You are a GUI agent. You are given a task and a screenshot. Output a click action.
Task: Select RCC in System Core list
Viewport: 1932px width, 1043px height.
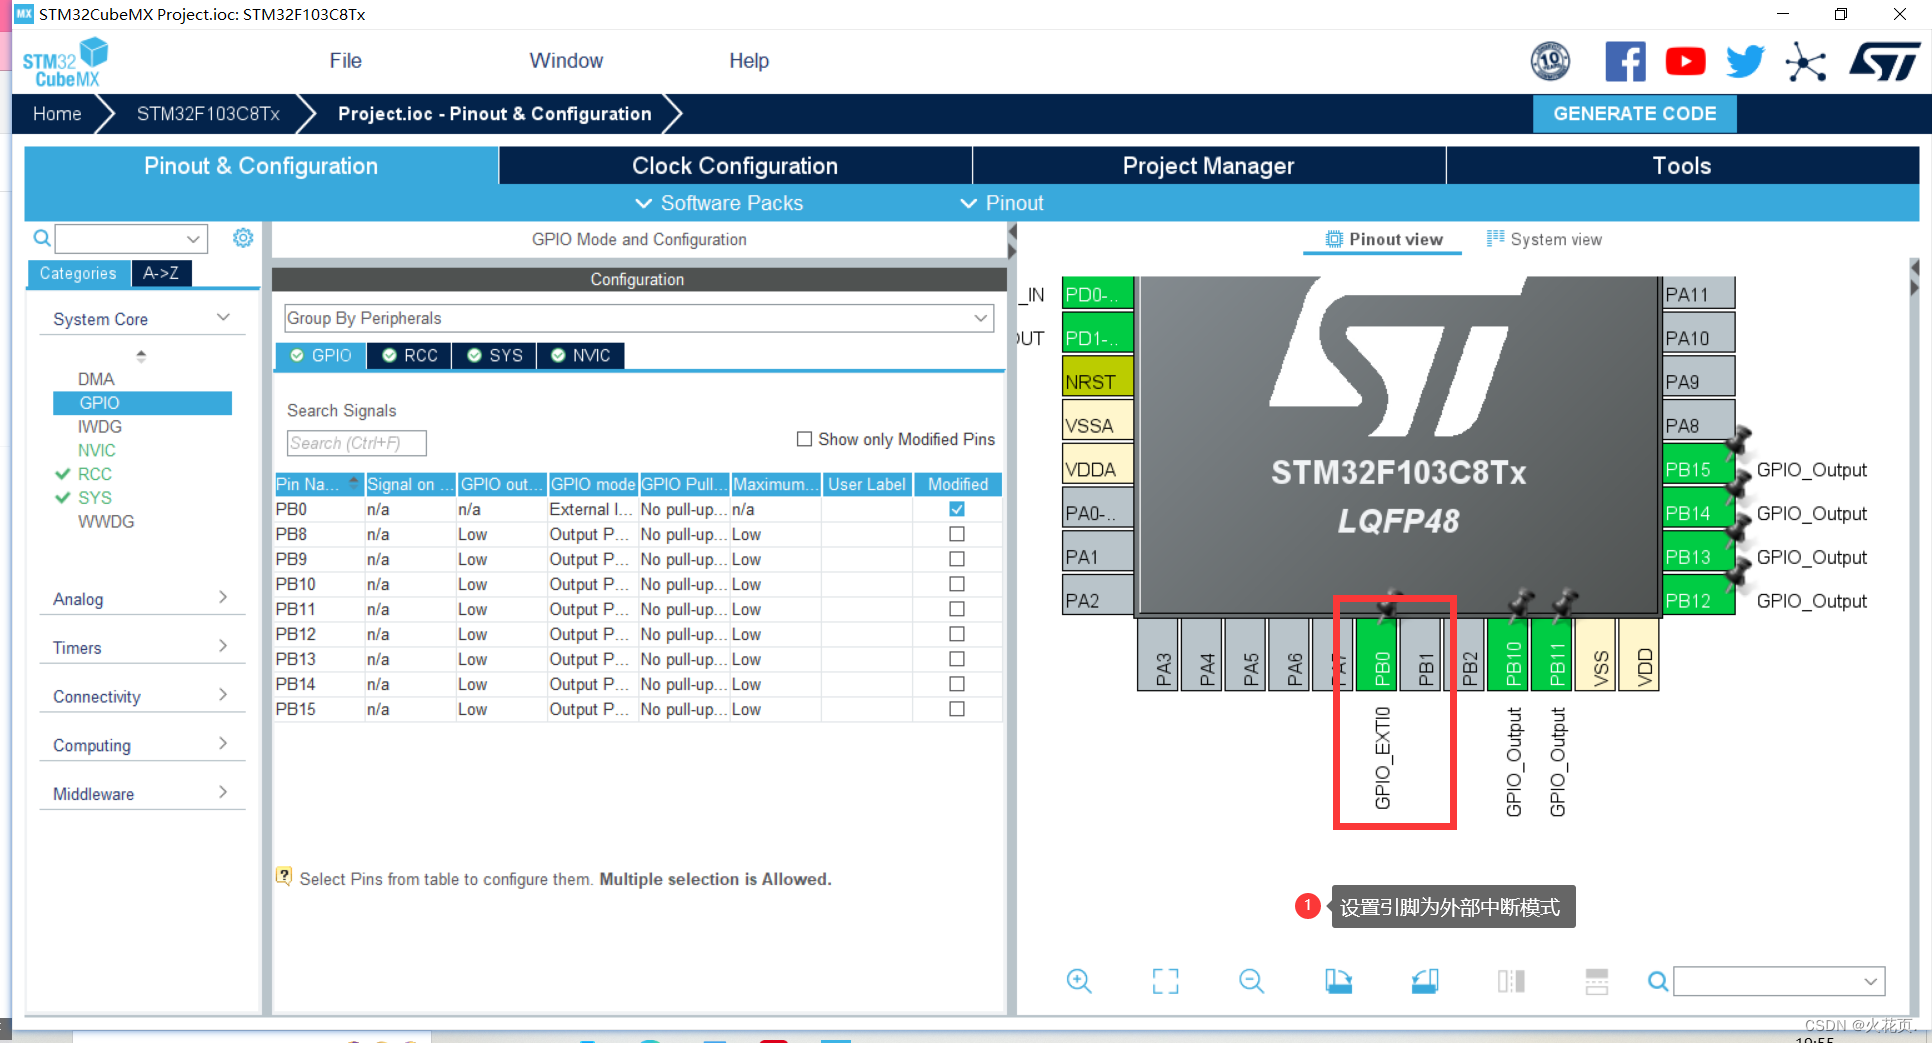(95, 474)
